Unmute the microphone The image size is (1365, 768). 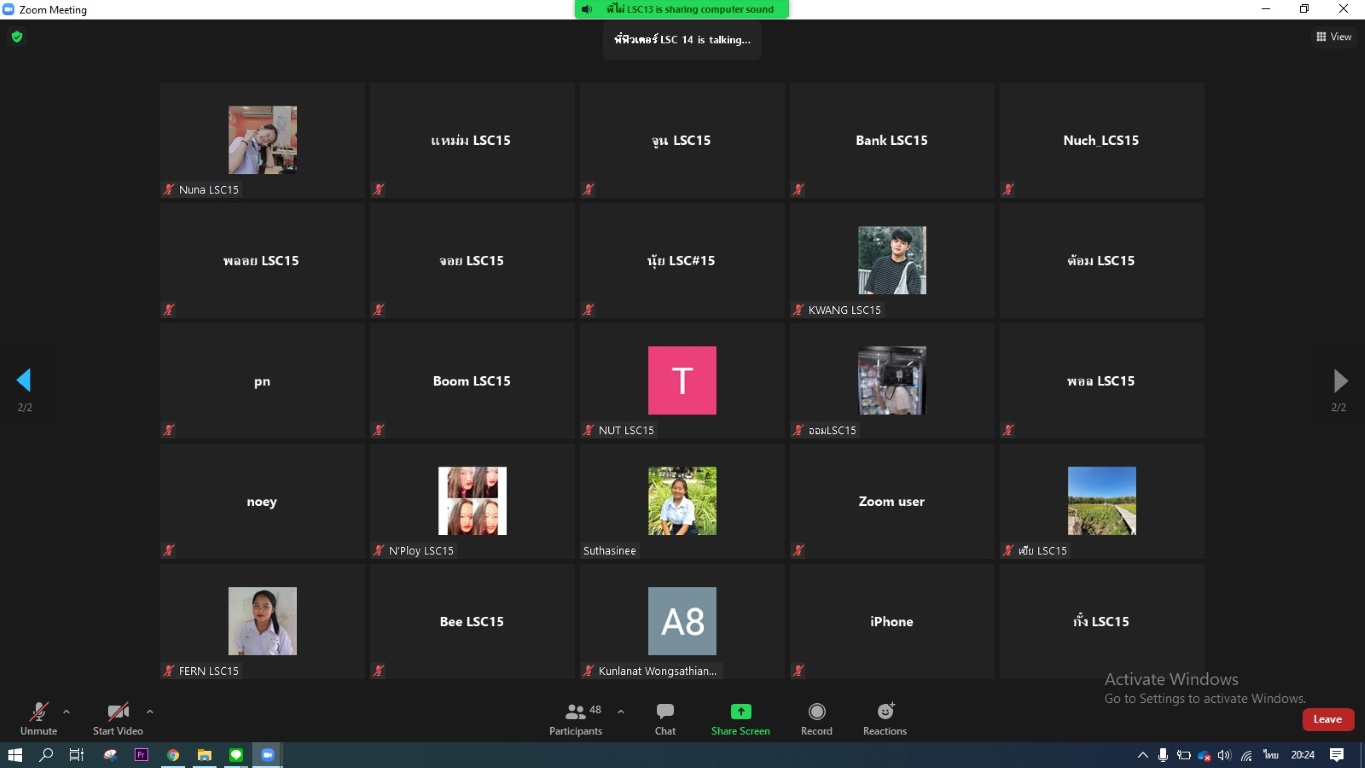38,718
